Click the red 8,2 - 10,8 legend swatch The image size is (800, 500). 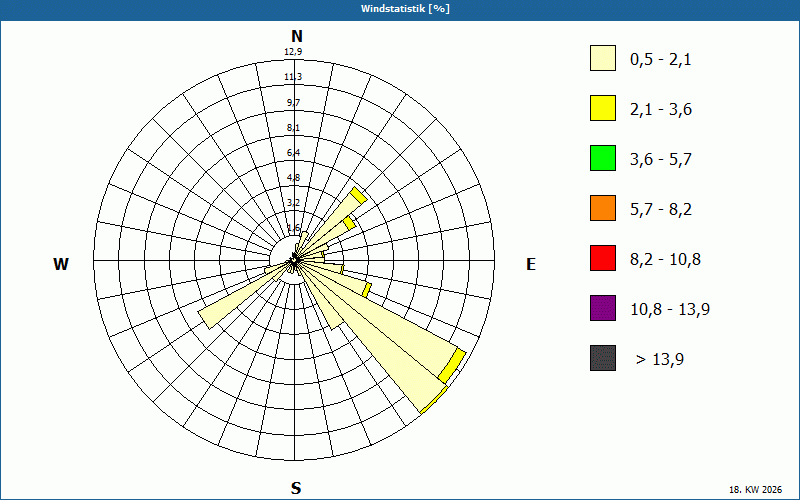[603, 258]
